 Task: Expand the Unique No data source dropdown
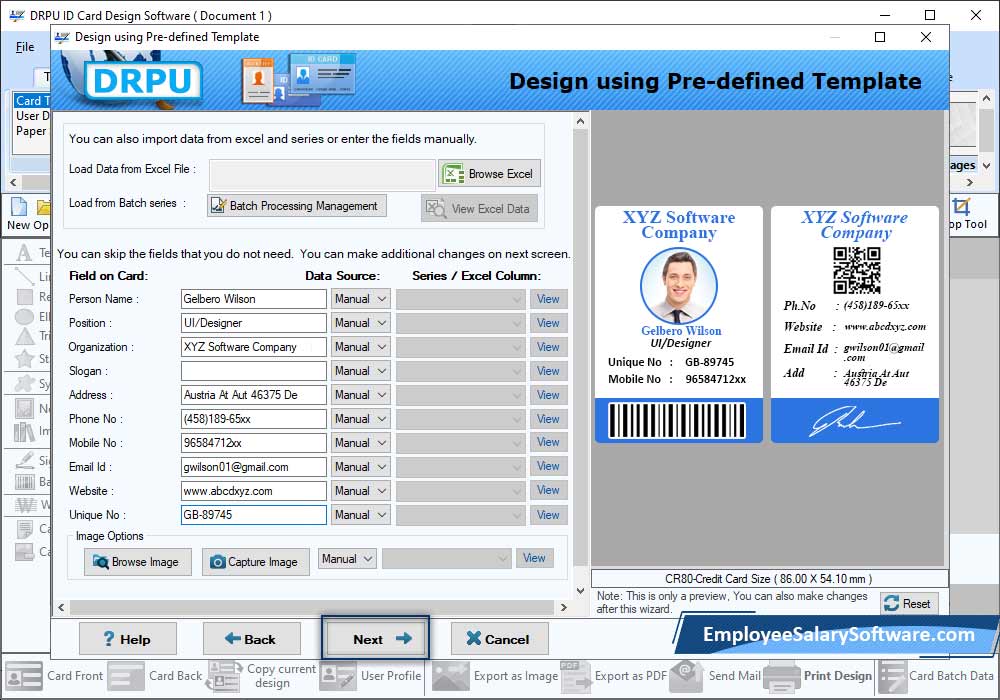360,514
